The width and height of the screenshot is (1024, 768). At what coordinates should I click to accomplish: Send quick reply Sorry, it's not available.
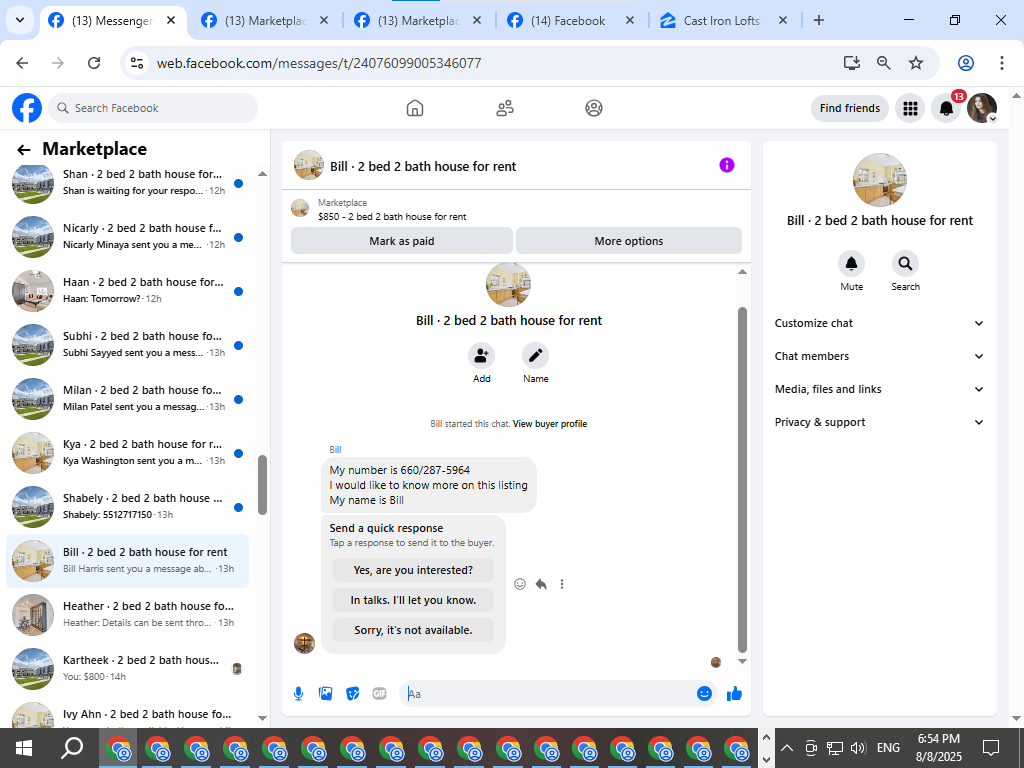(413, 630)
